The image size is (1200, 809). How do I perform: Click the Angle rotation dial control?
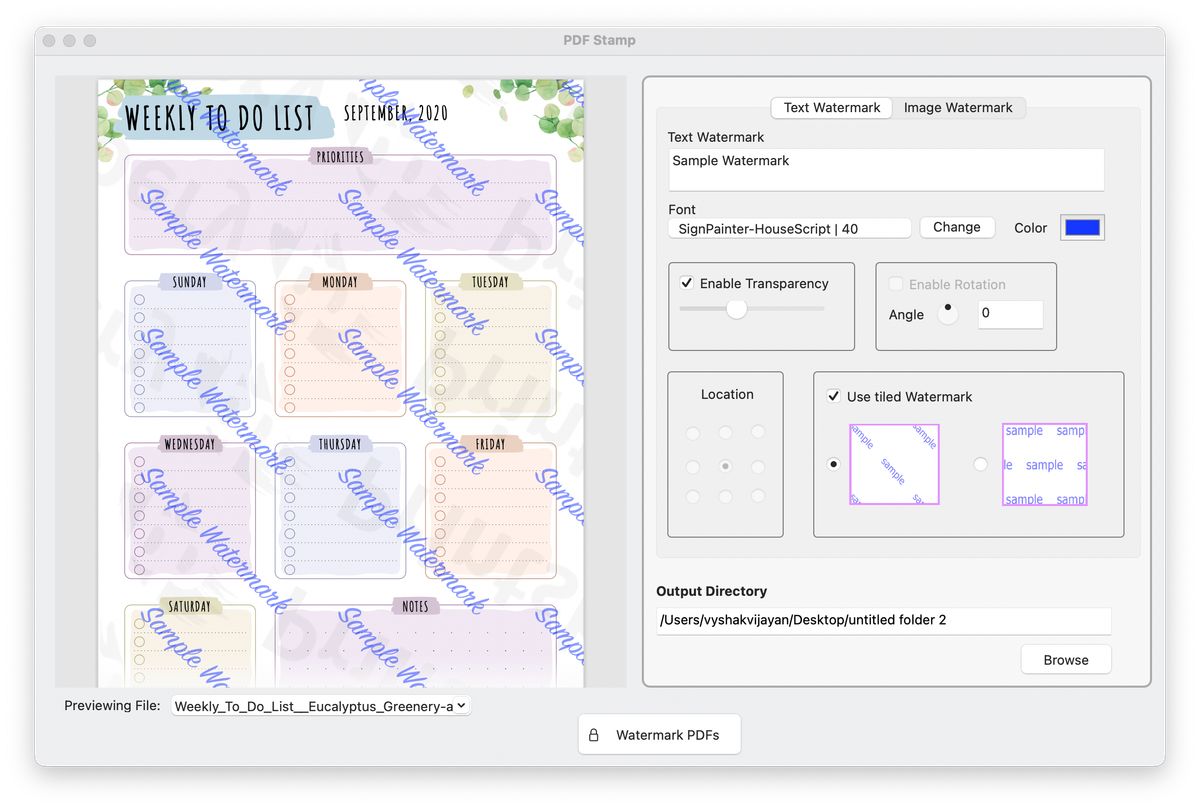947,313
